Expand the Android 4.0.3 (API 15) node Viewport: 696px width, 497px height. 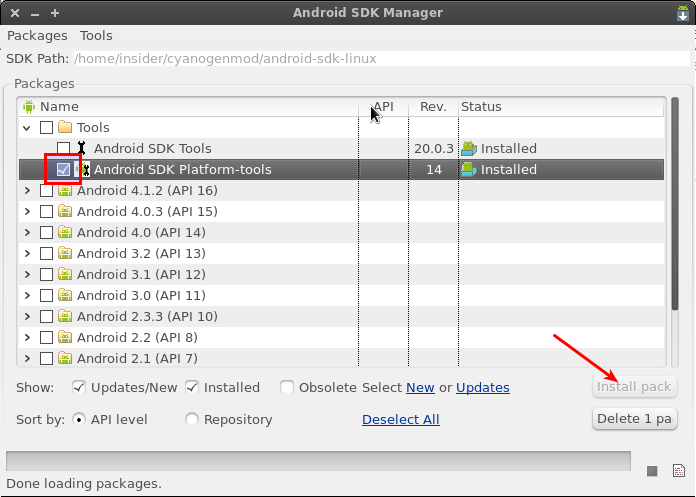[27, 211]
